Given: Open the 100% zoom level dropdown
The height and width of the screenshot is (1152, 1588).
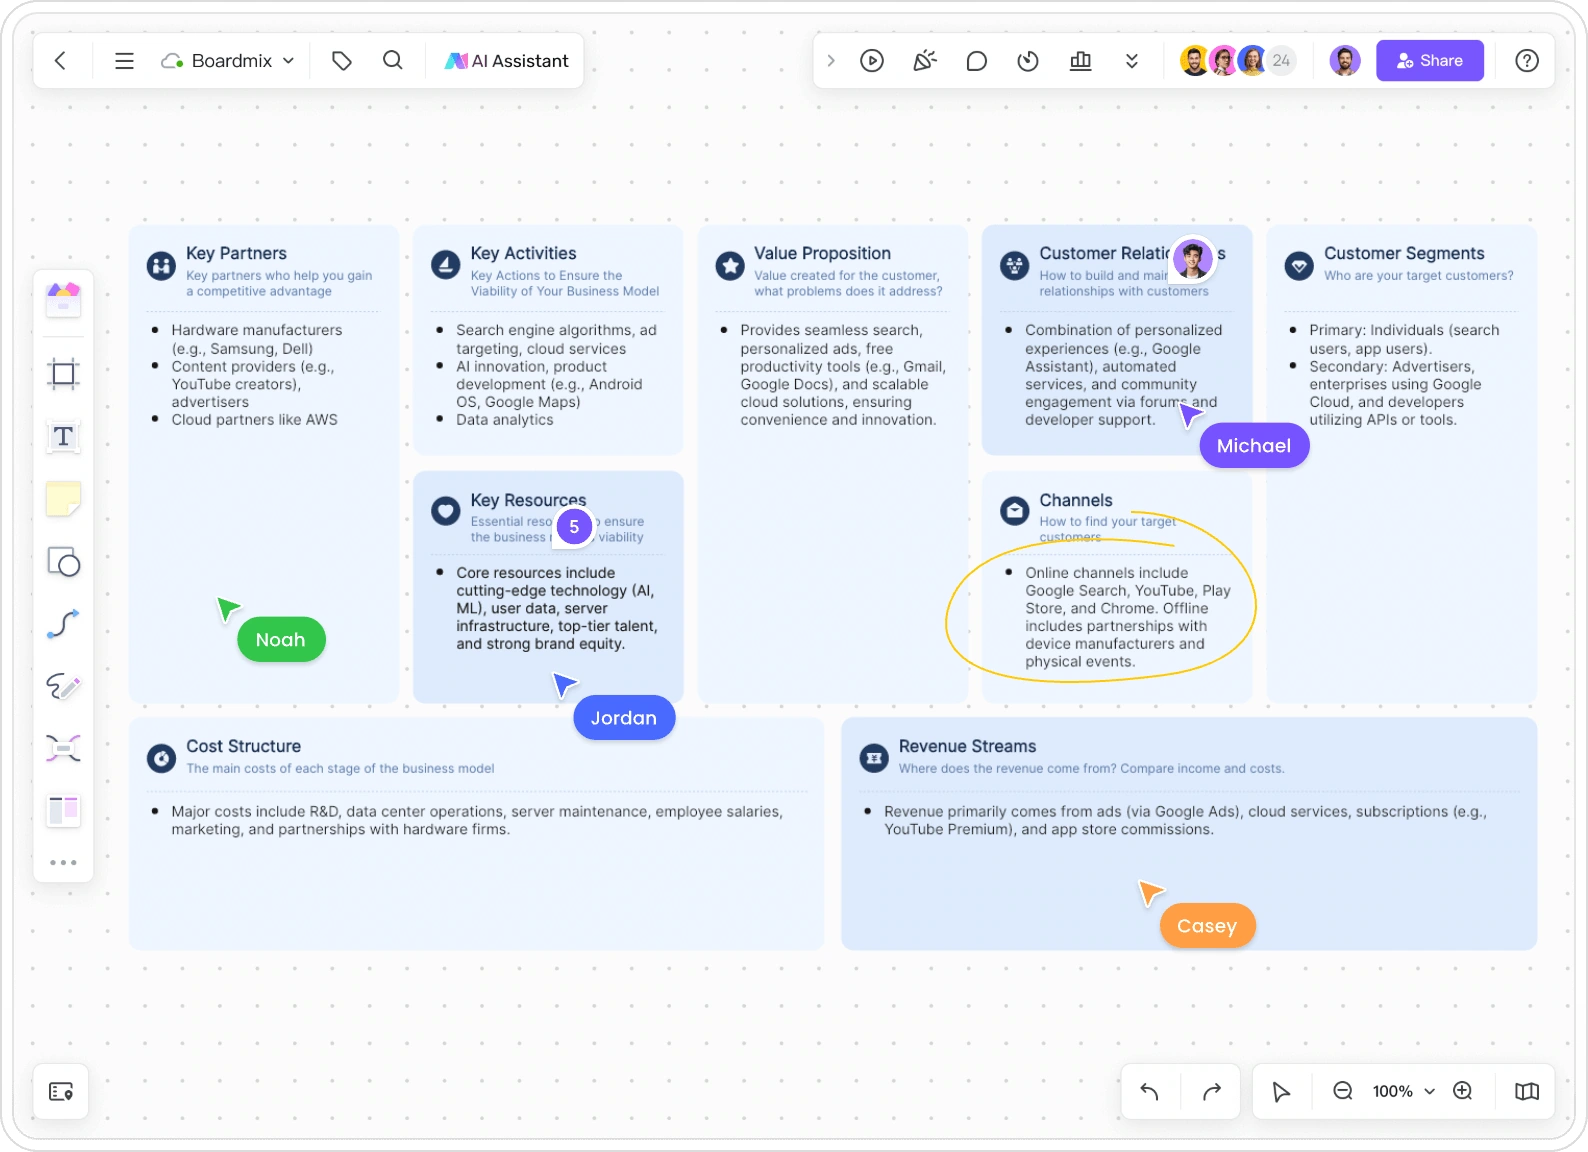Looking at the screenshot, I should (x=1403, y=1092).
